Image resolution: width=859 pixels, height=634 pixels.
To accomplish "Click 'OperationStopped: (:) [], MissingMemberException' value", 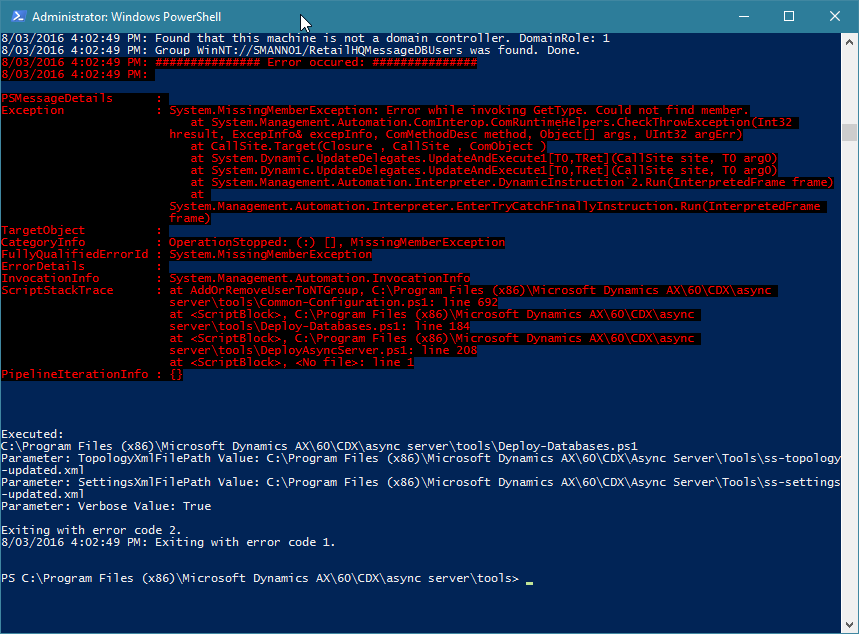I will 337,243.
